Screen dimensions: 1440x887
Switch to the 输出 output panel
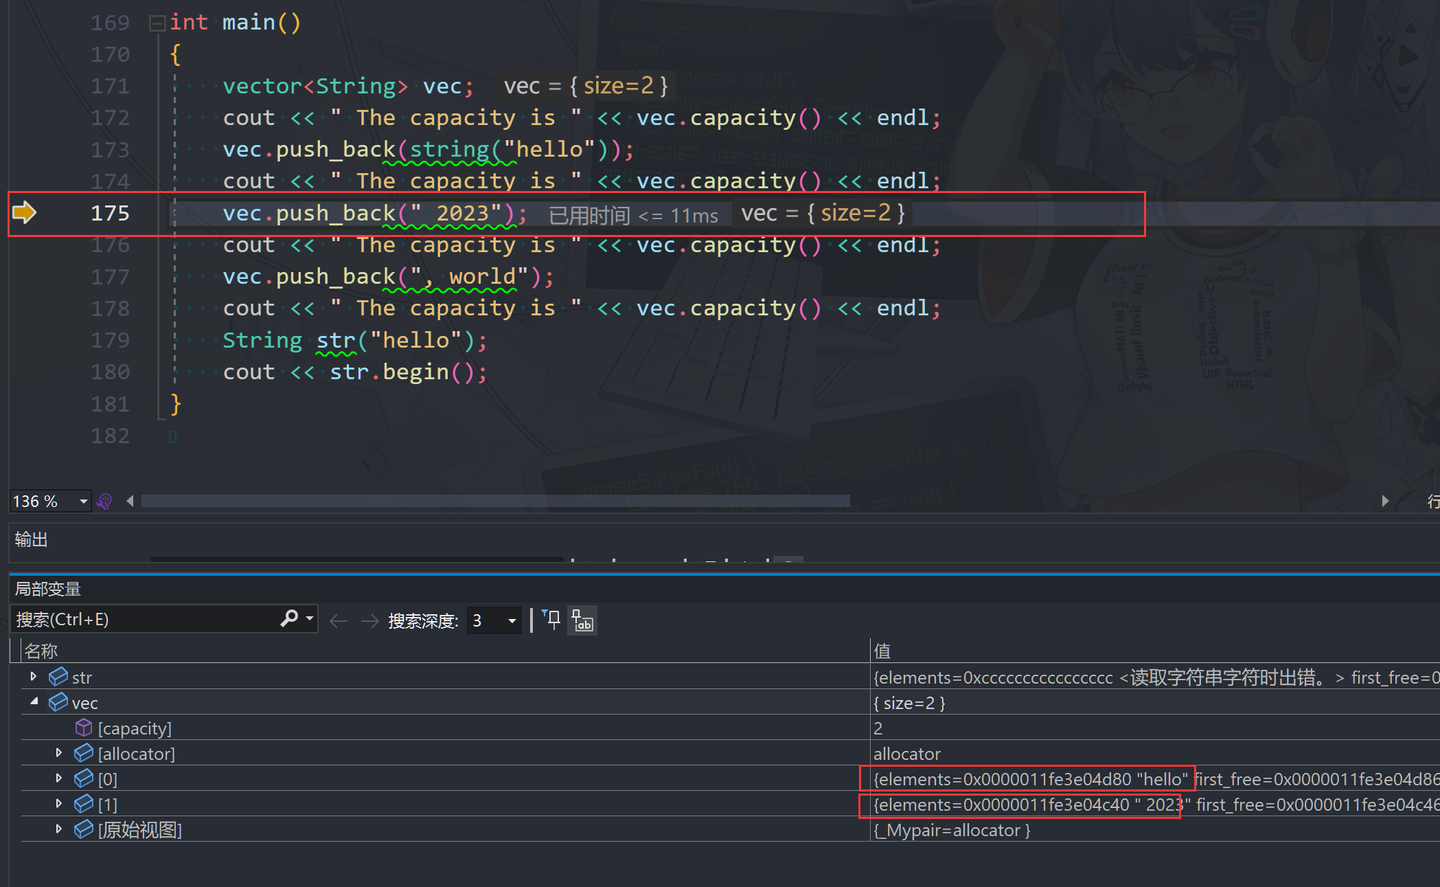pos(30,539)
